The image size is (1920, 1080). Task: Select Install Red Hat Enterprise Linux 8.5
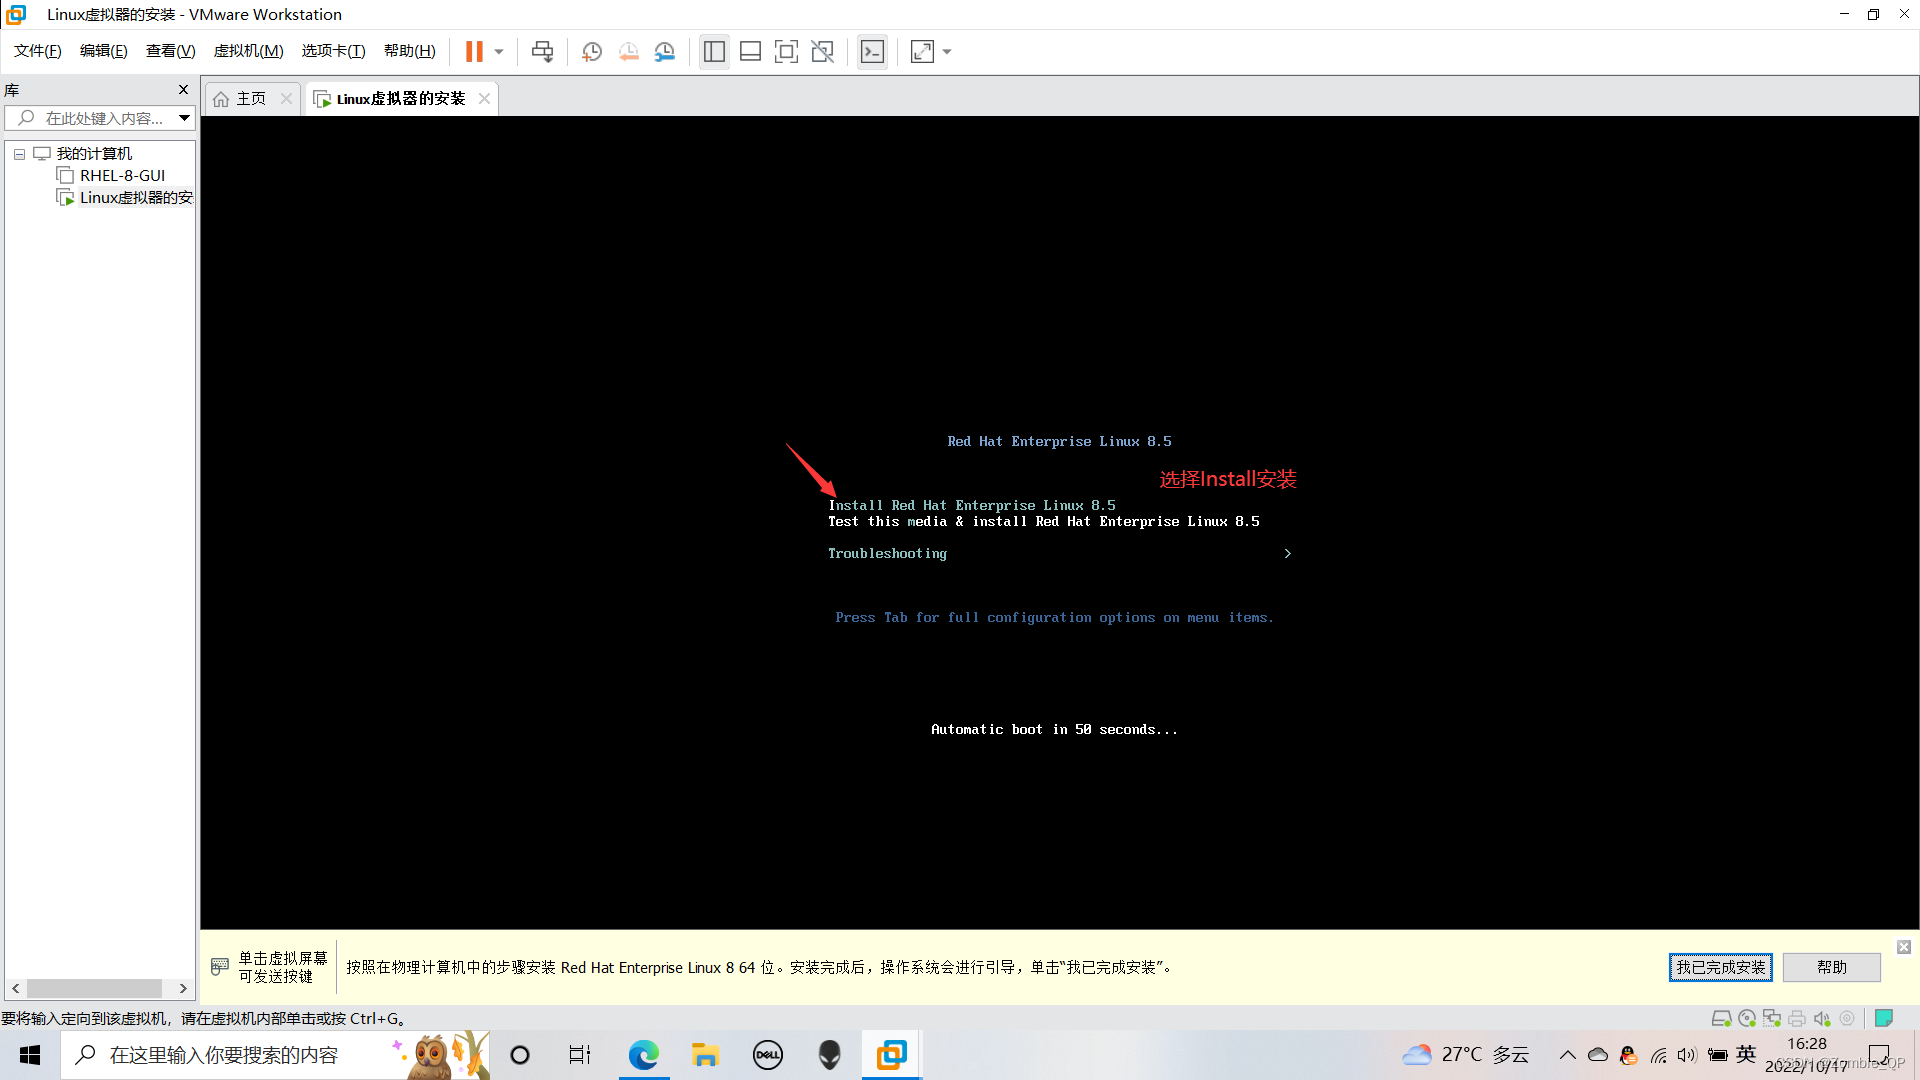[x=972, y=505]
